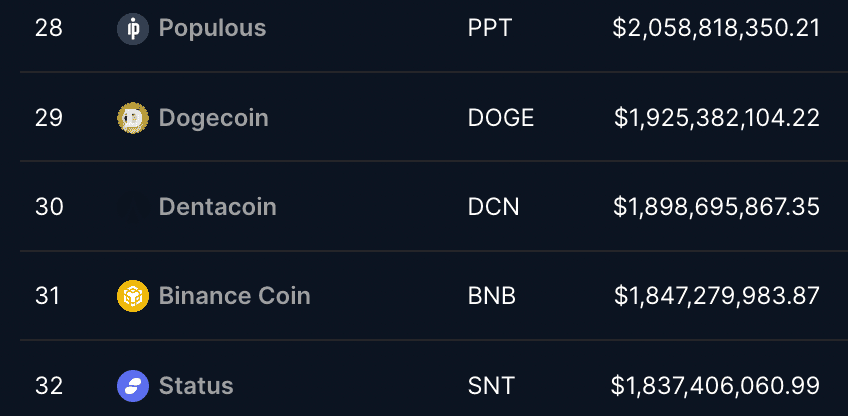Click Dogecoin market cap $1,925,382,104.22
Screen dimensions: 848x416
tap(717, 118)
